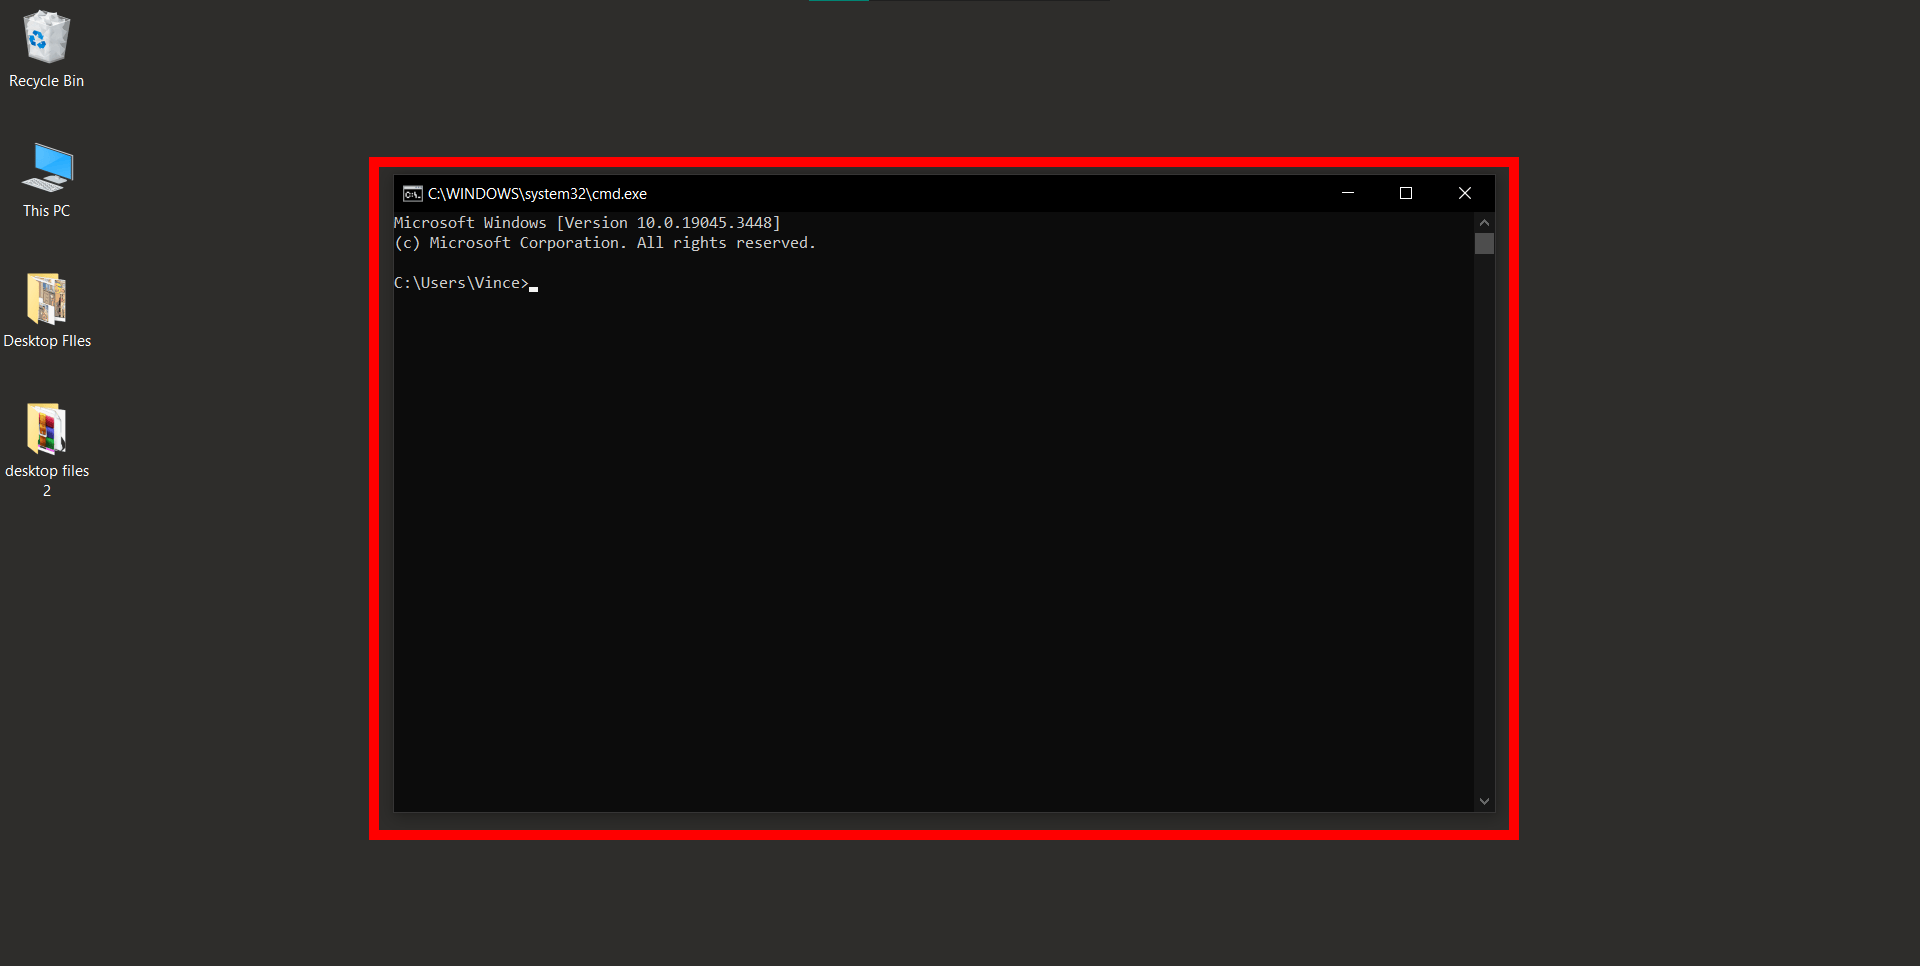Select the Recycle Bin label text
This screenshot has width=1920, height=966.
click(x=46, y=81)
